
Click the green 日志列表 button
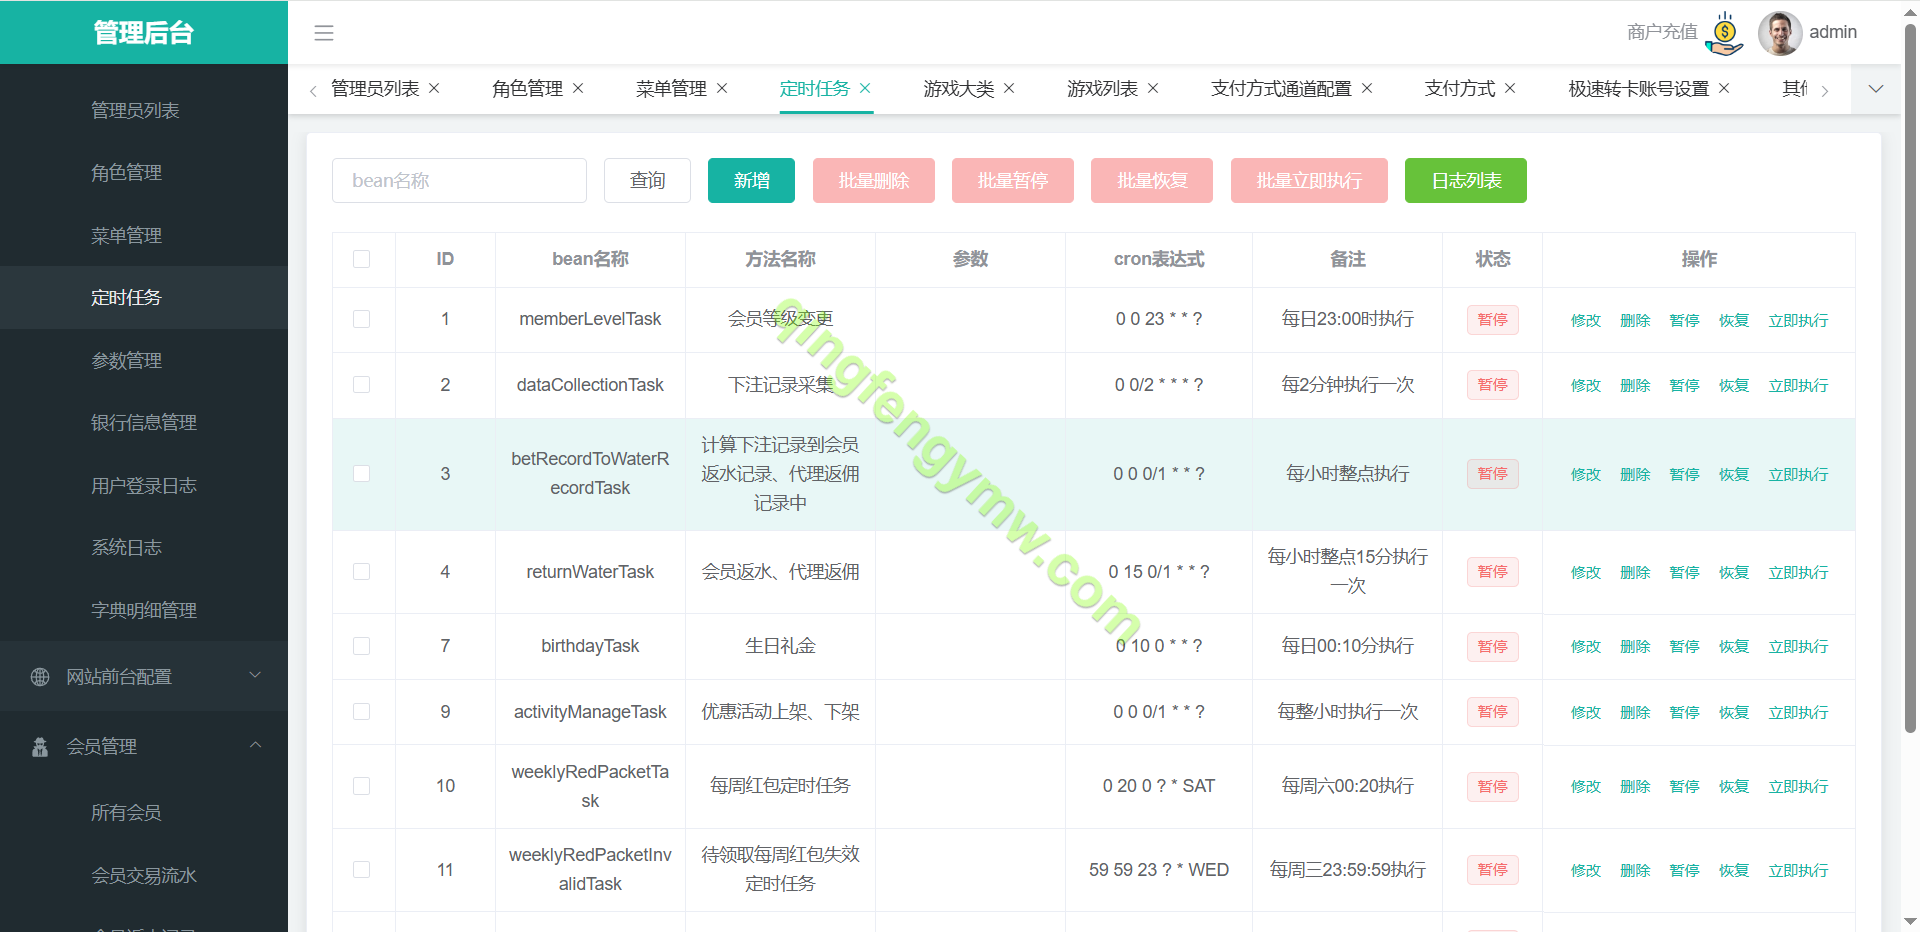pos(1465,181)
